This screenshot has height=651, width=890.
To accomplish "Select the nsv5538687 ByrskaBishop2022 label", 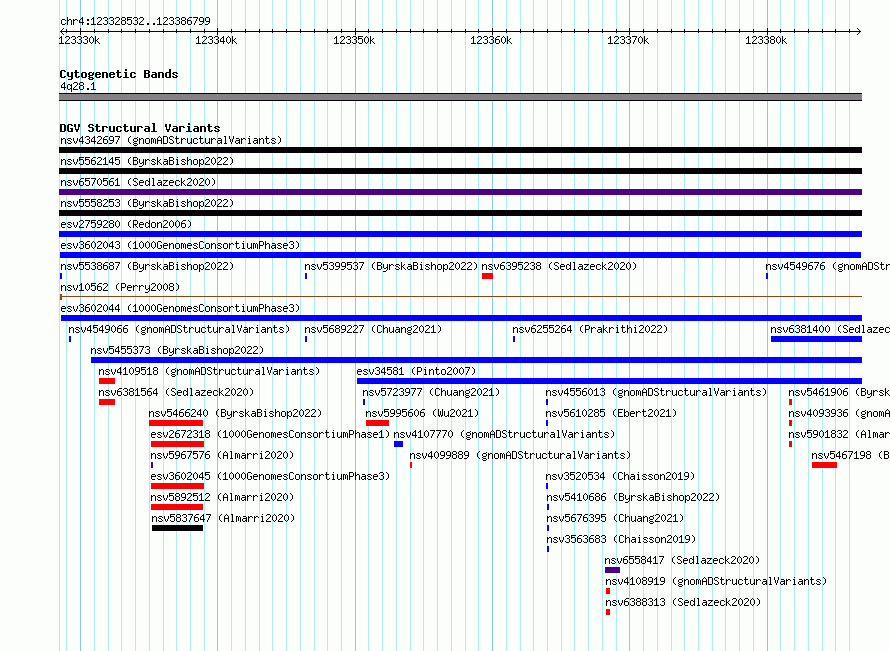I will click(x=147, y=266).
